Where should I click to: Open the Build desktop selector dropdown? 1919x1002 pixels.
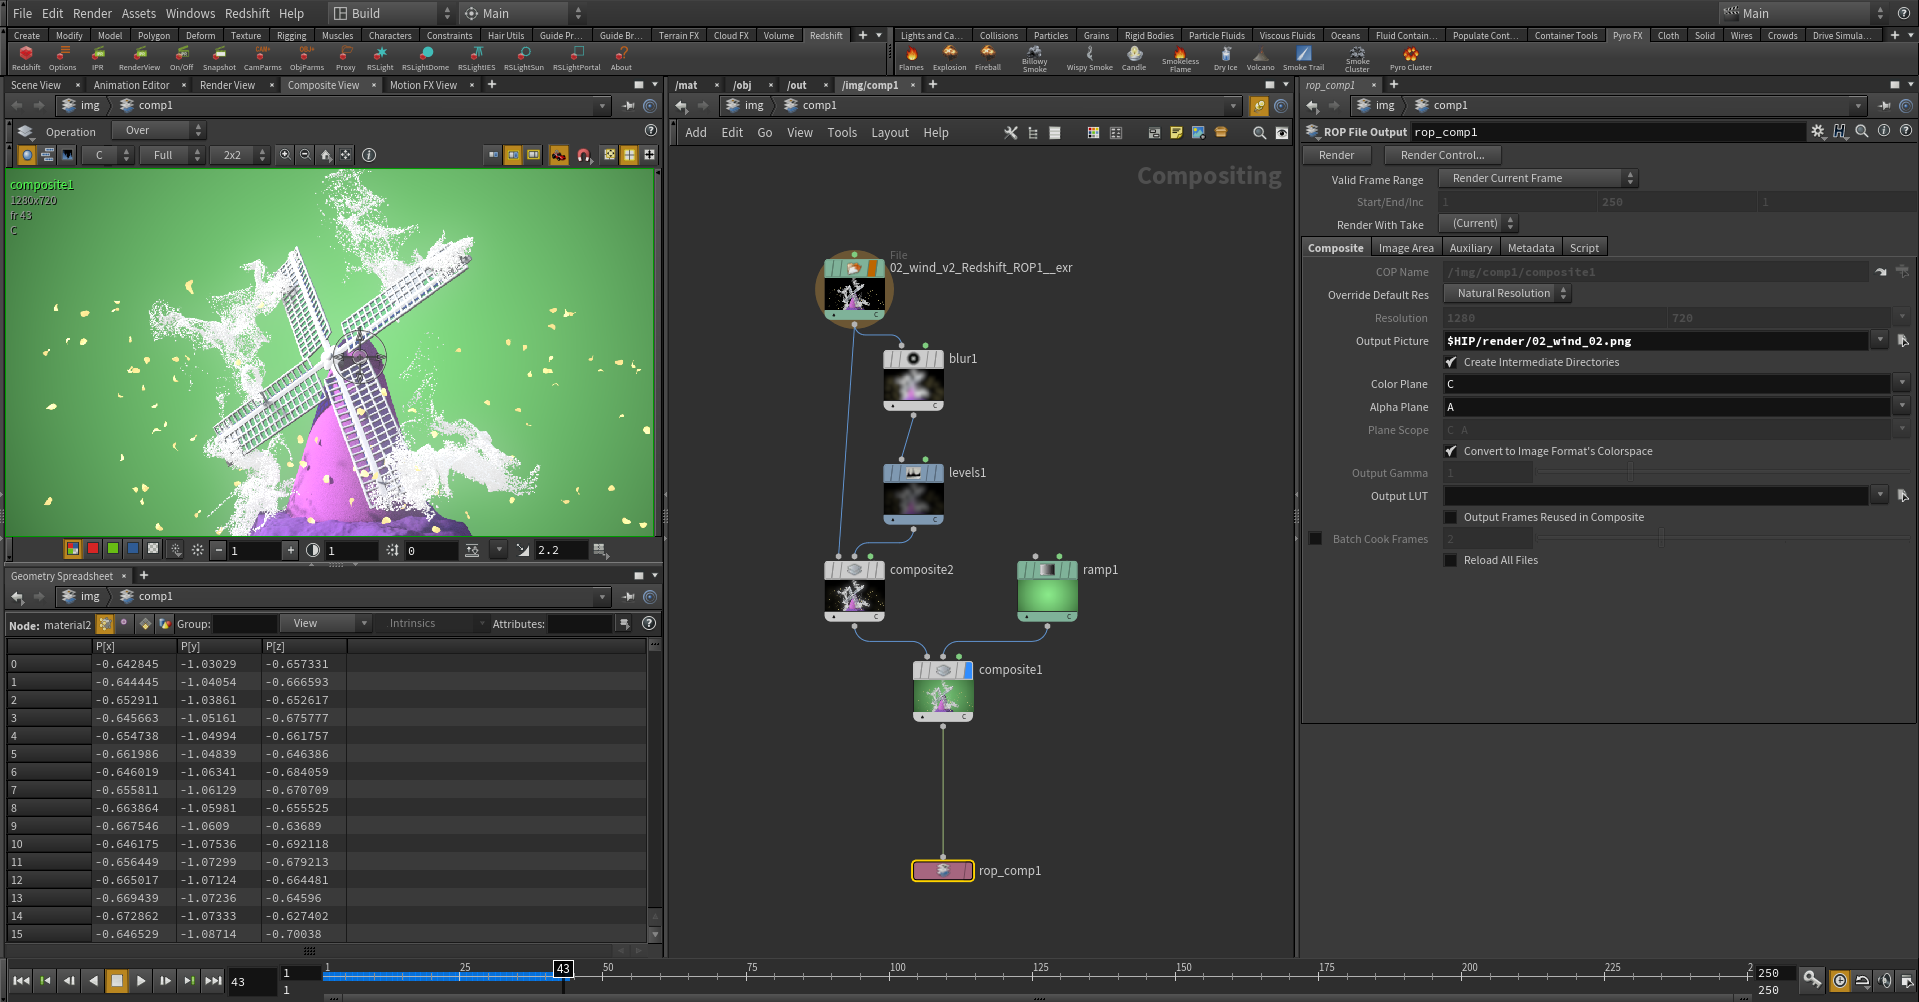coord(390,13)
